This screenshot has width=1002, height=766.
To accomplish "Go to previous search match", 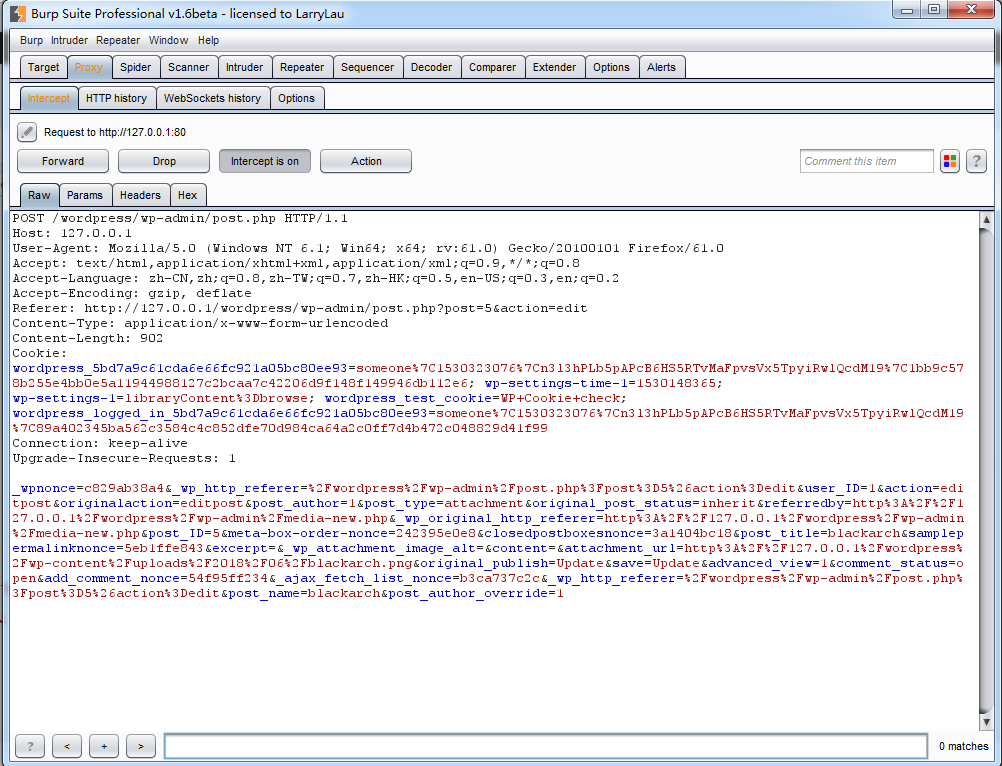I will pyautogui.click(x=67, y=746).
